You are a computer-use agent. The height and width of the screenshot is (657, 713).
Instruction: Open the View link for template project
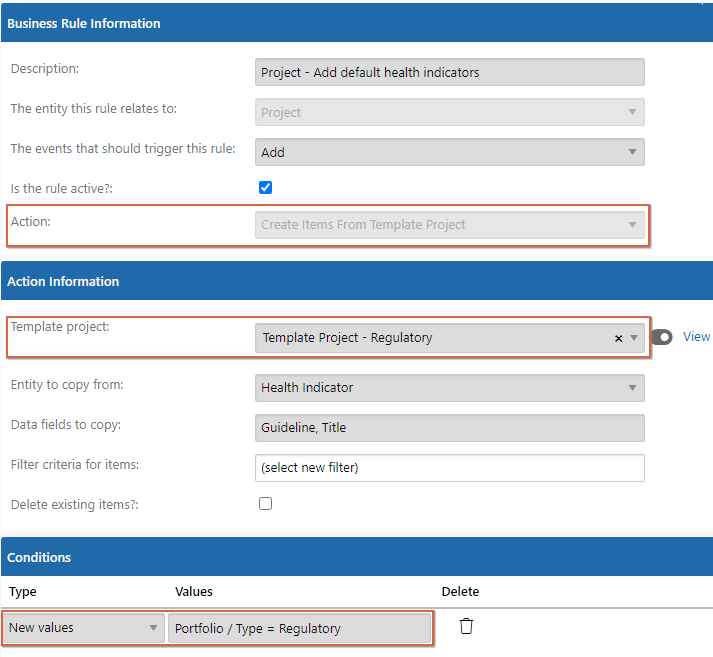(696, 337)
